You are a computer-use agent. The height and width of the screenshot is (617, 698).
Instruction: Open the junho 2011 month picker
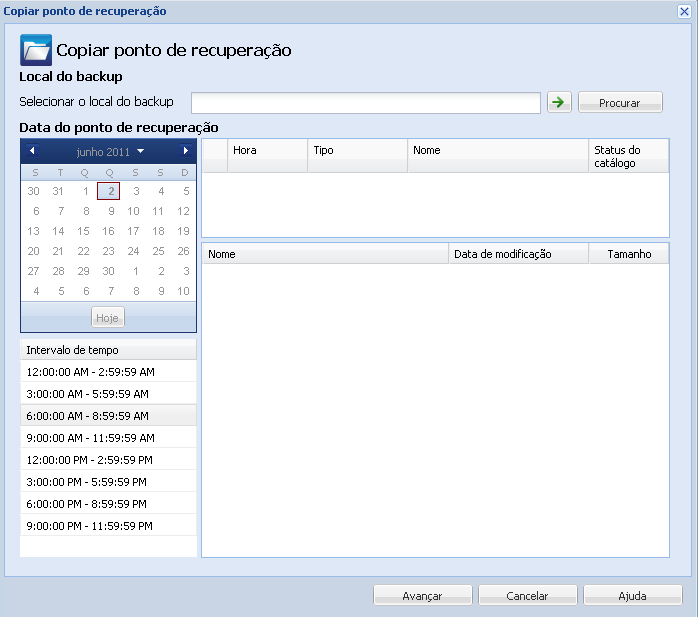(110, 151)
